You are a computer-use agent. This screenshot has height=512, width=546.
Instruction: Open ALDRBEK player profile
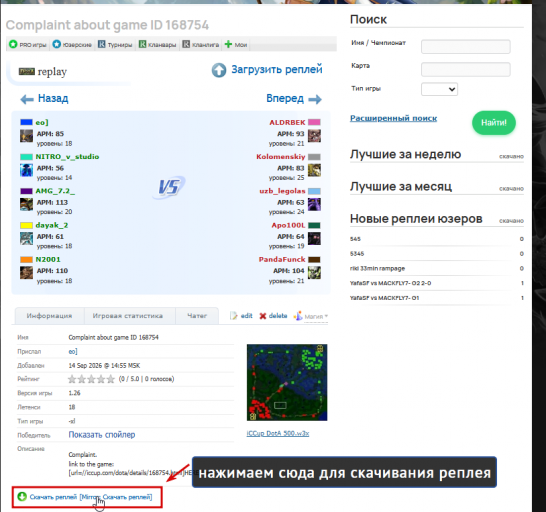[x=287, y=122]
